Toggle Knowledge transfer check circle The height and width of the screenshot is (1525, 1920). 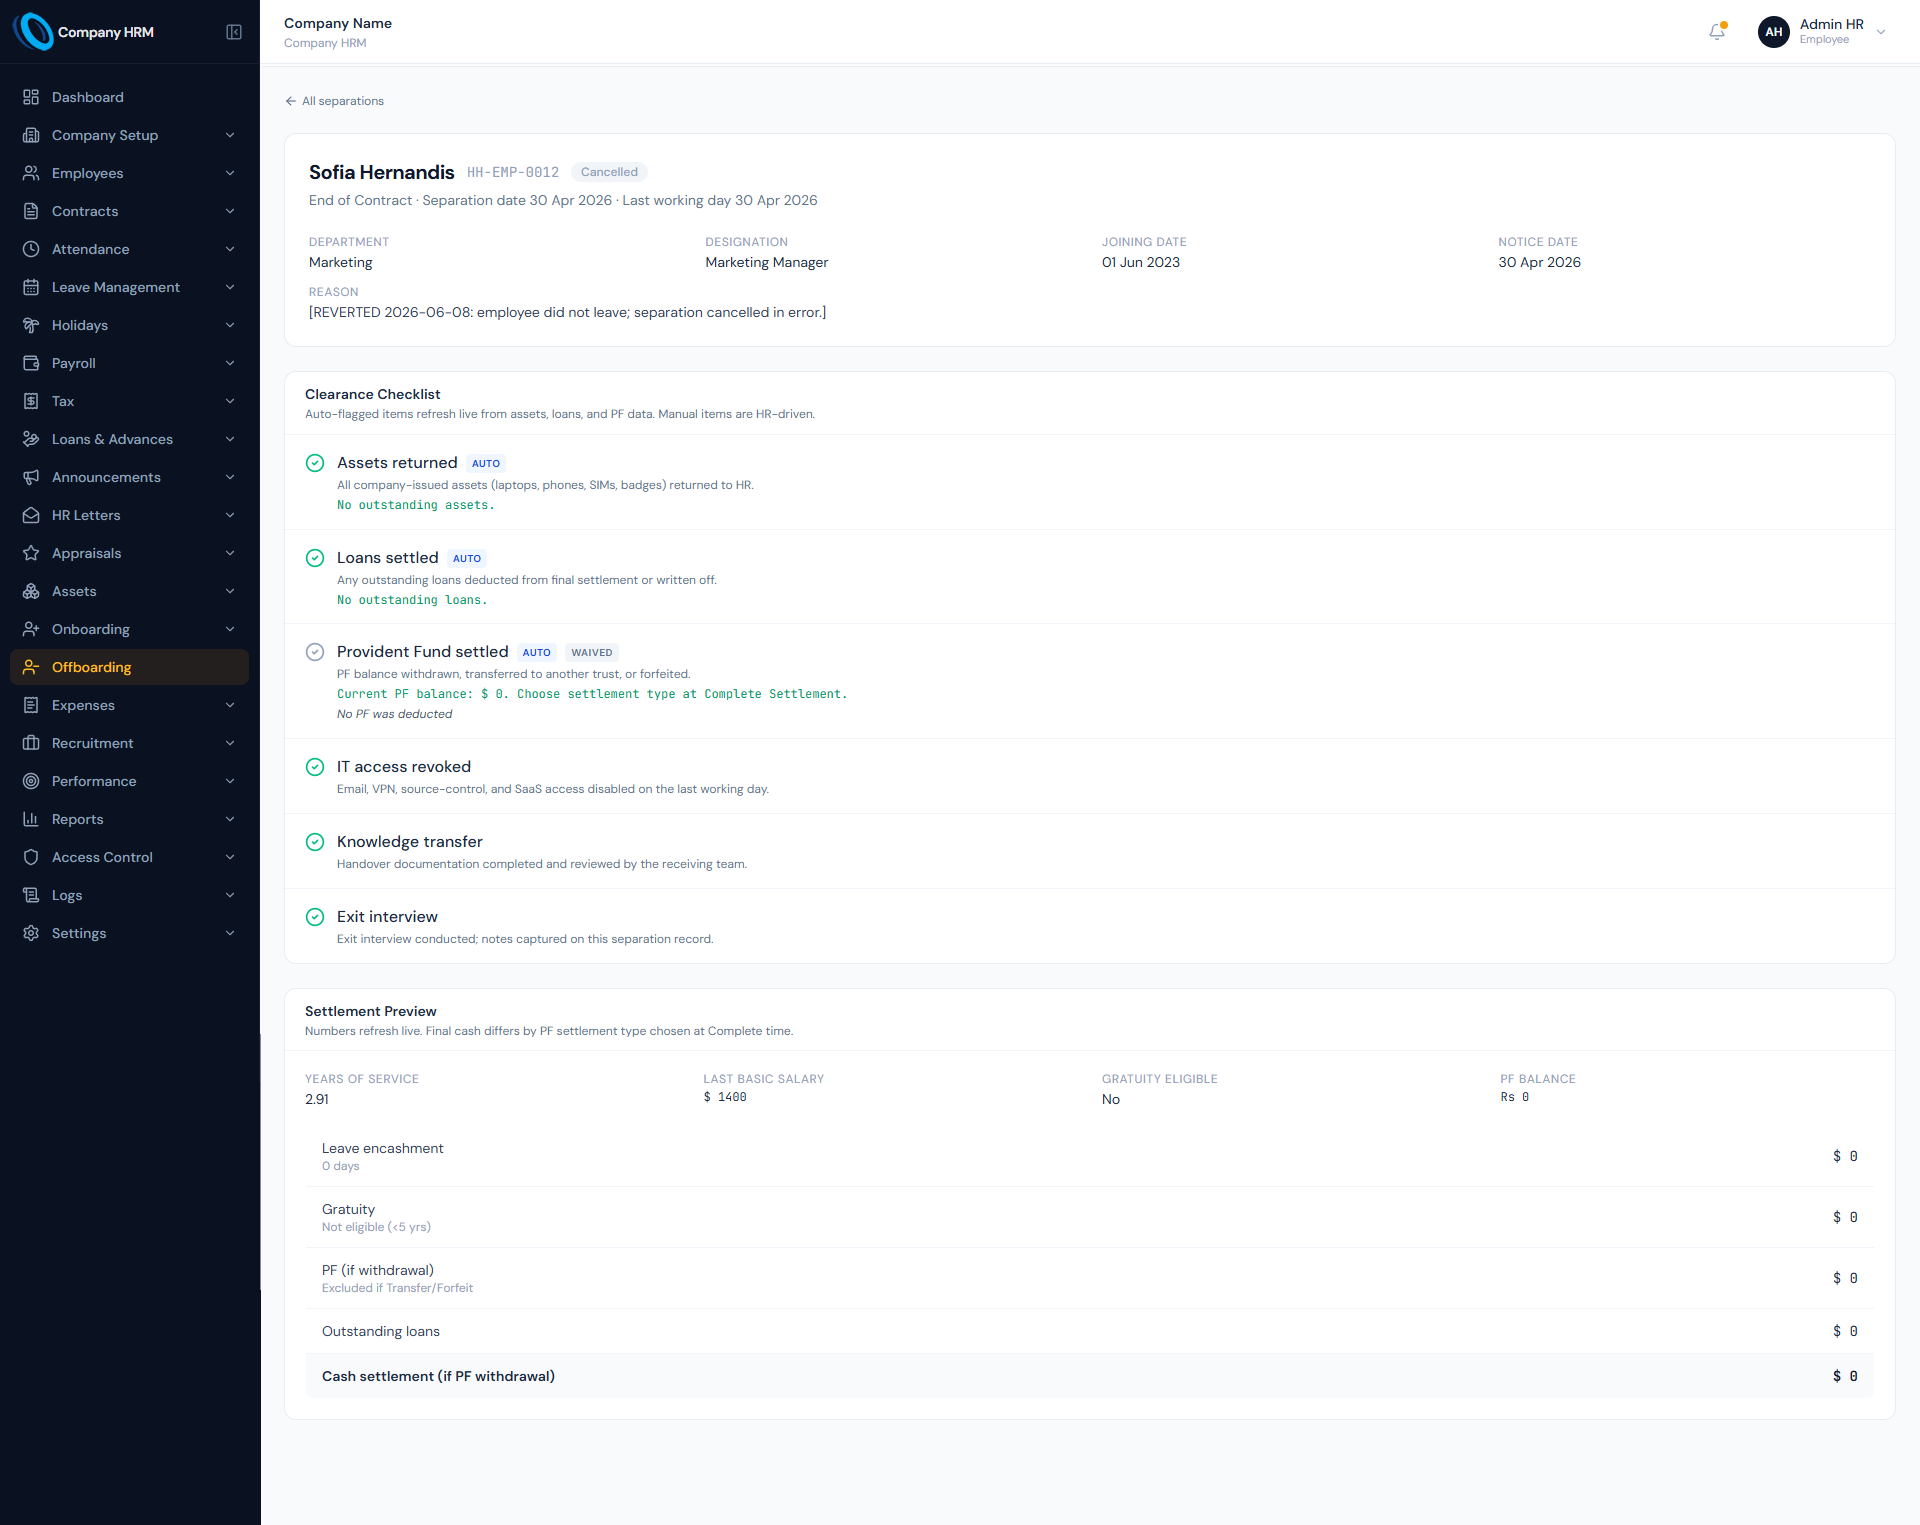315,842
